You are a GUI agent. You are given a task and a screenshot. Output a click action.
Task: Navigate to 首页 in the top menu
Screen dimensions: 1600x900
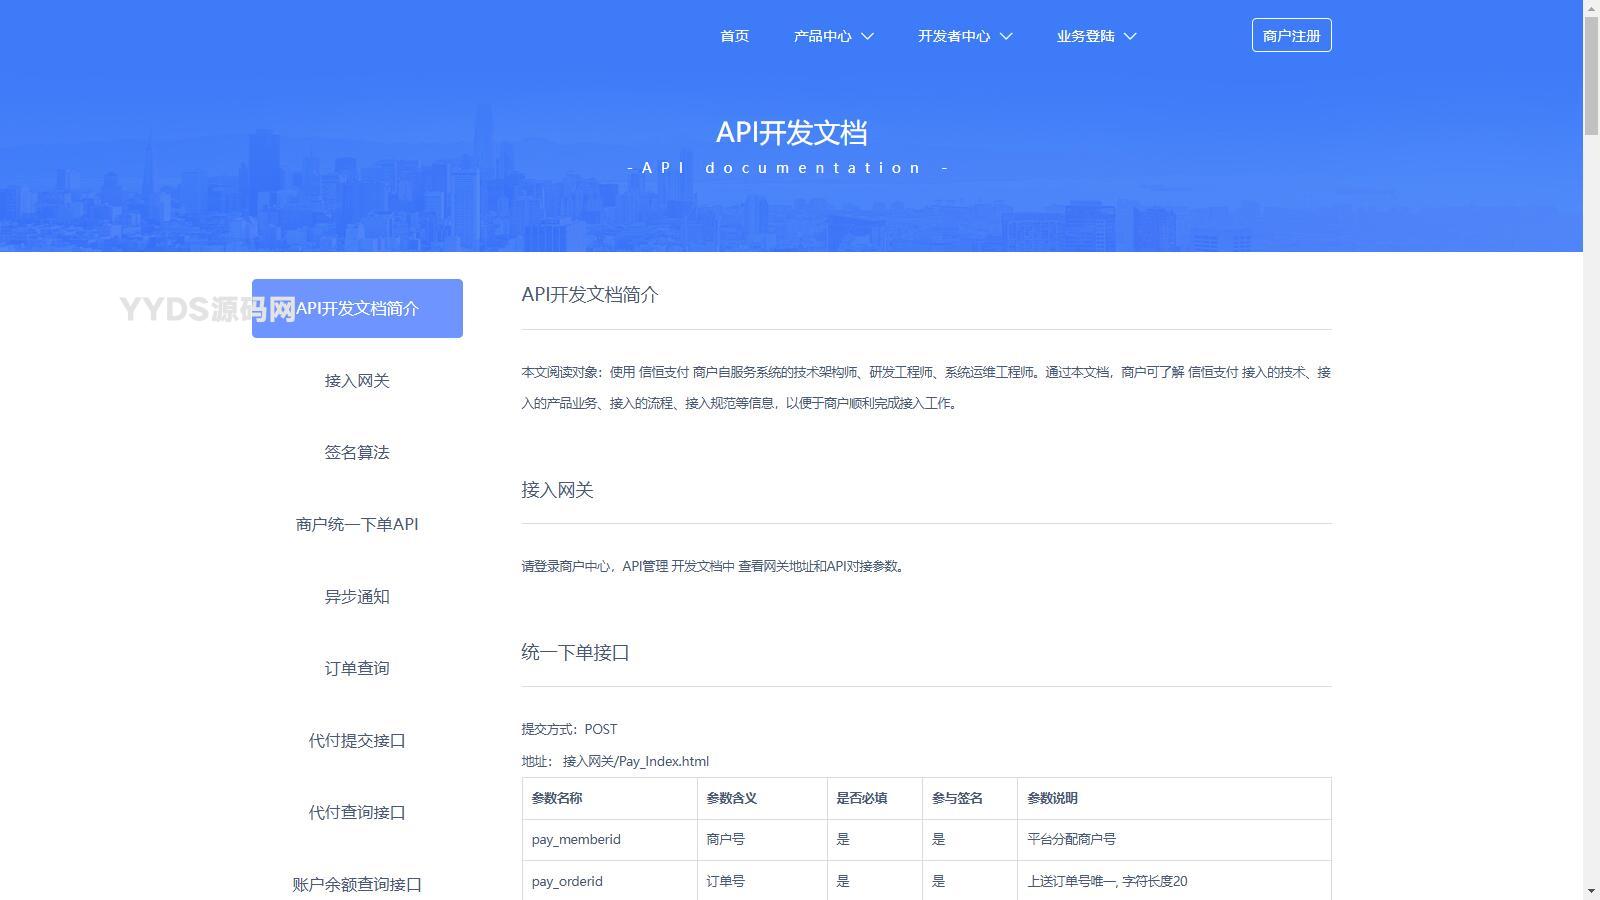[733, 35]
